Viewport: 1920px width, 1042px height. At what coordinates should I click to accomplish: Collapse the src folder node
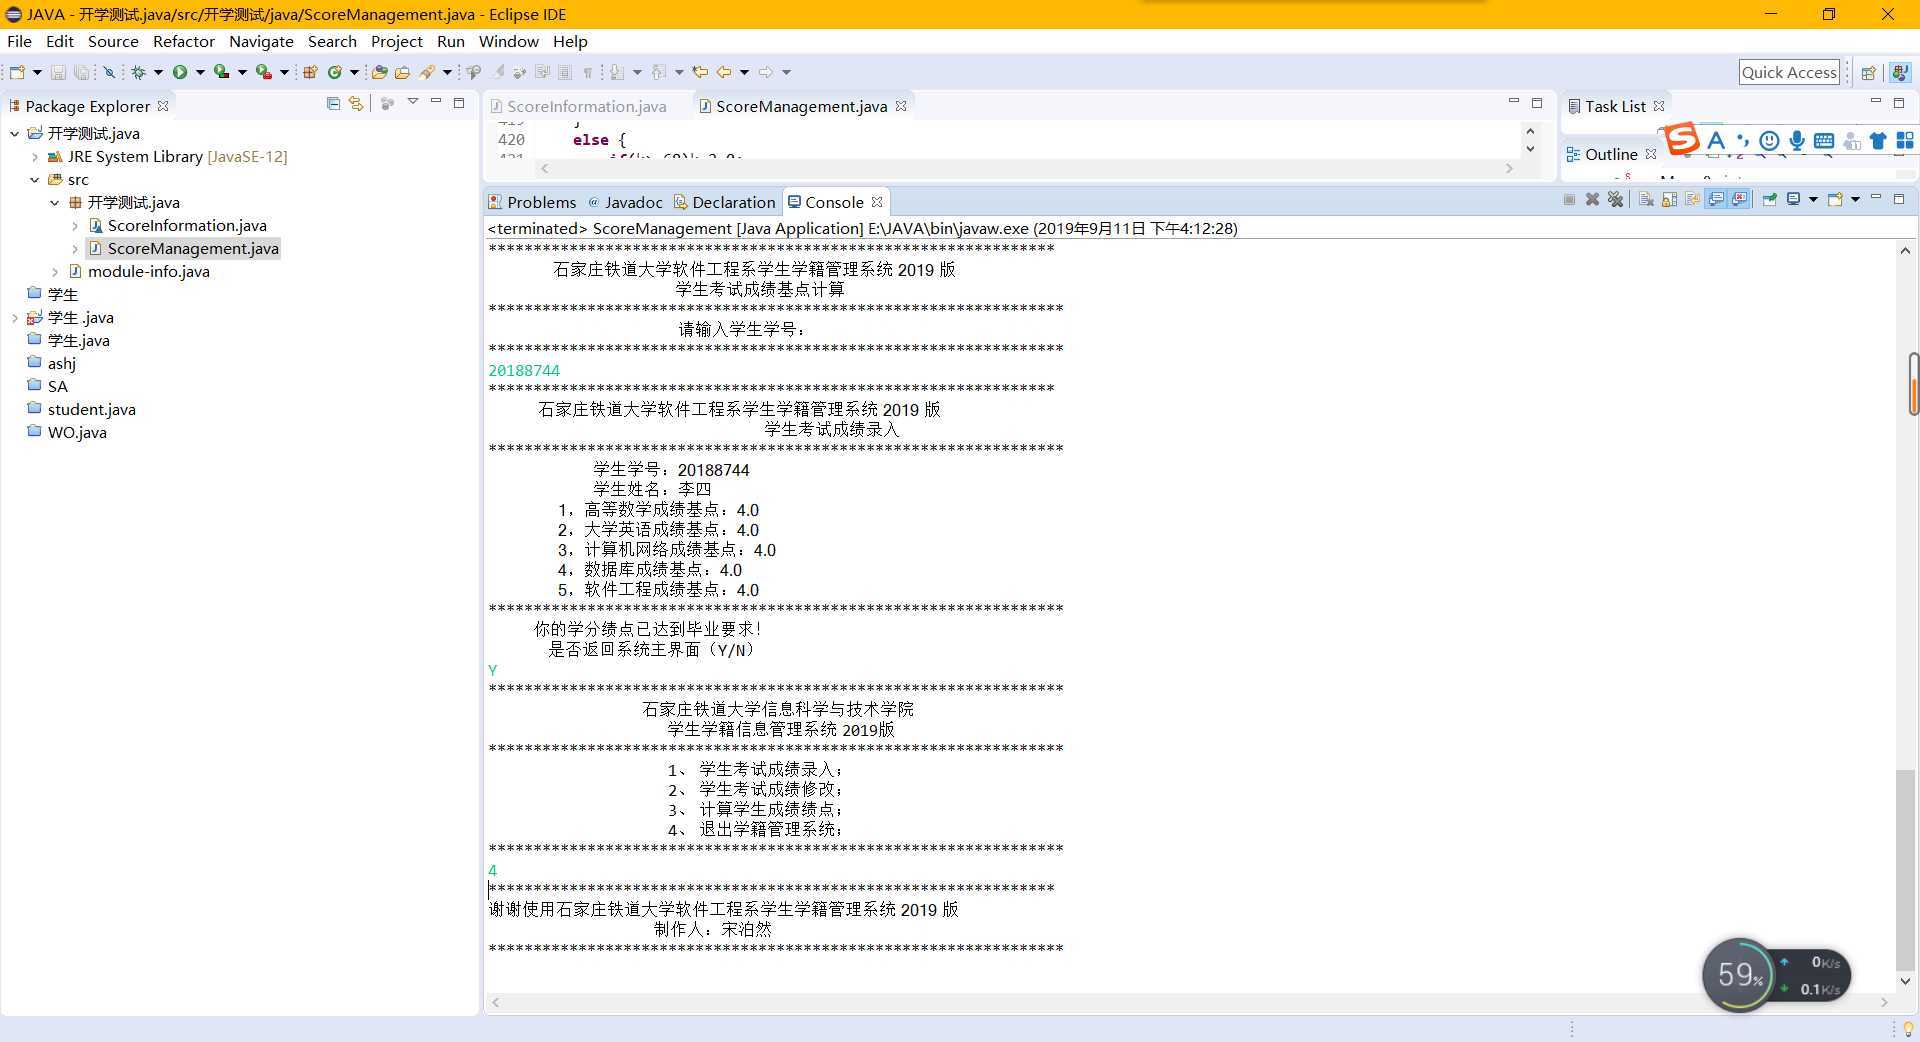pyautogui.click(x=35, y=179)
